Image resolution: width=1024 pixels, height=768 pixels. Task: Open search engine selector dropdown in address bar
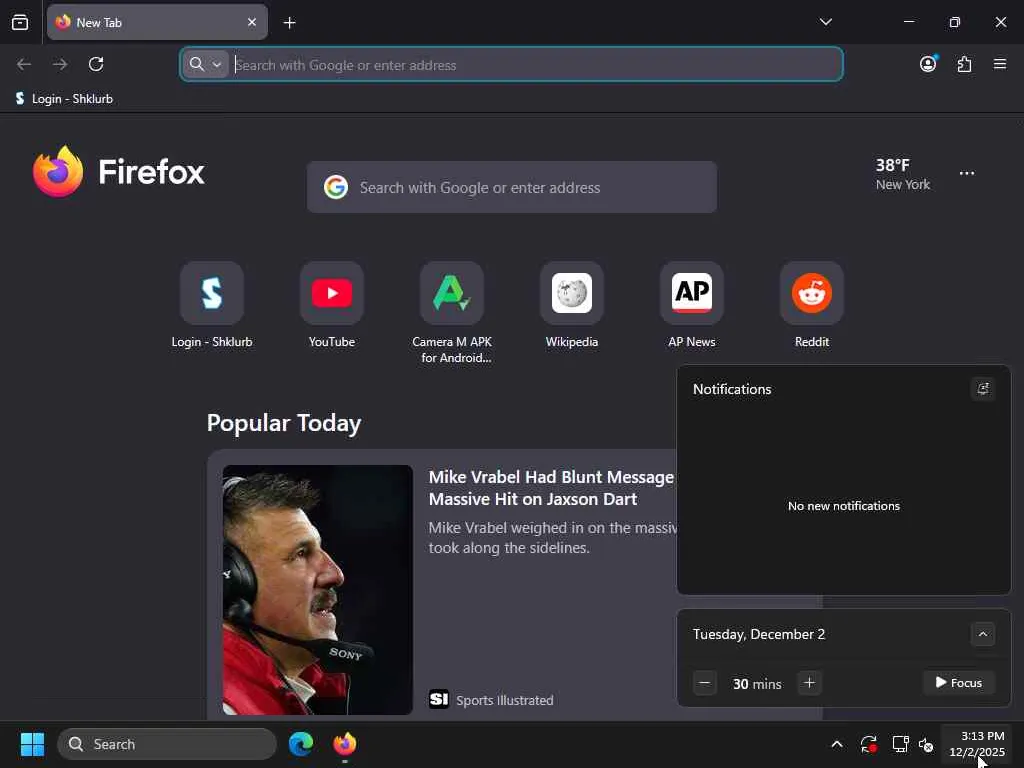click(x=206, y=64)
